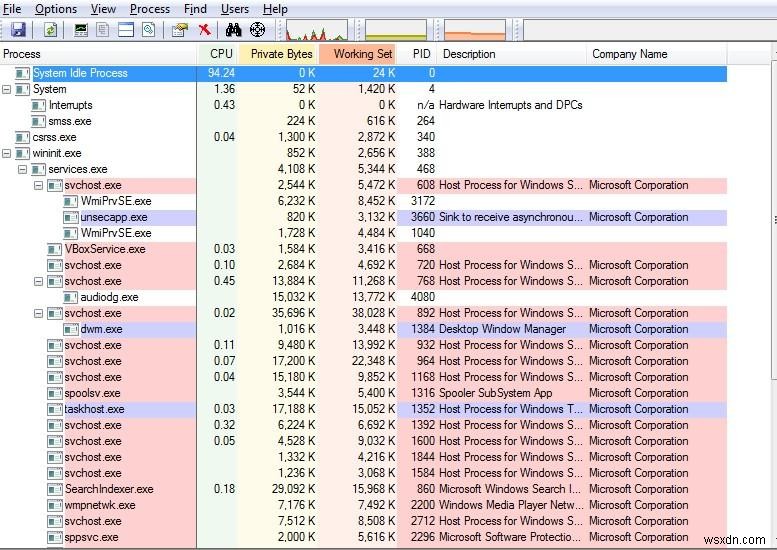Sort by the PID column header
The height and width of the screenshot is (550, 777).
418,54
